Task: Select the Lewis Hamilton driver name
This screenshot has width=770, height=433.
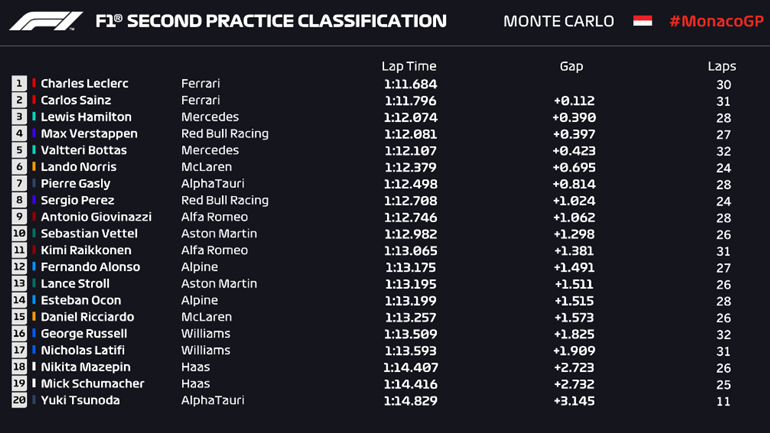Action: [86, 117]
